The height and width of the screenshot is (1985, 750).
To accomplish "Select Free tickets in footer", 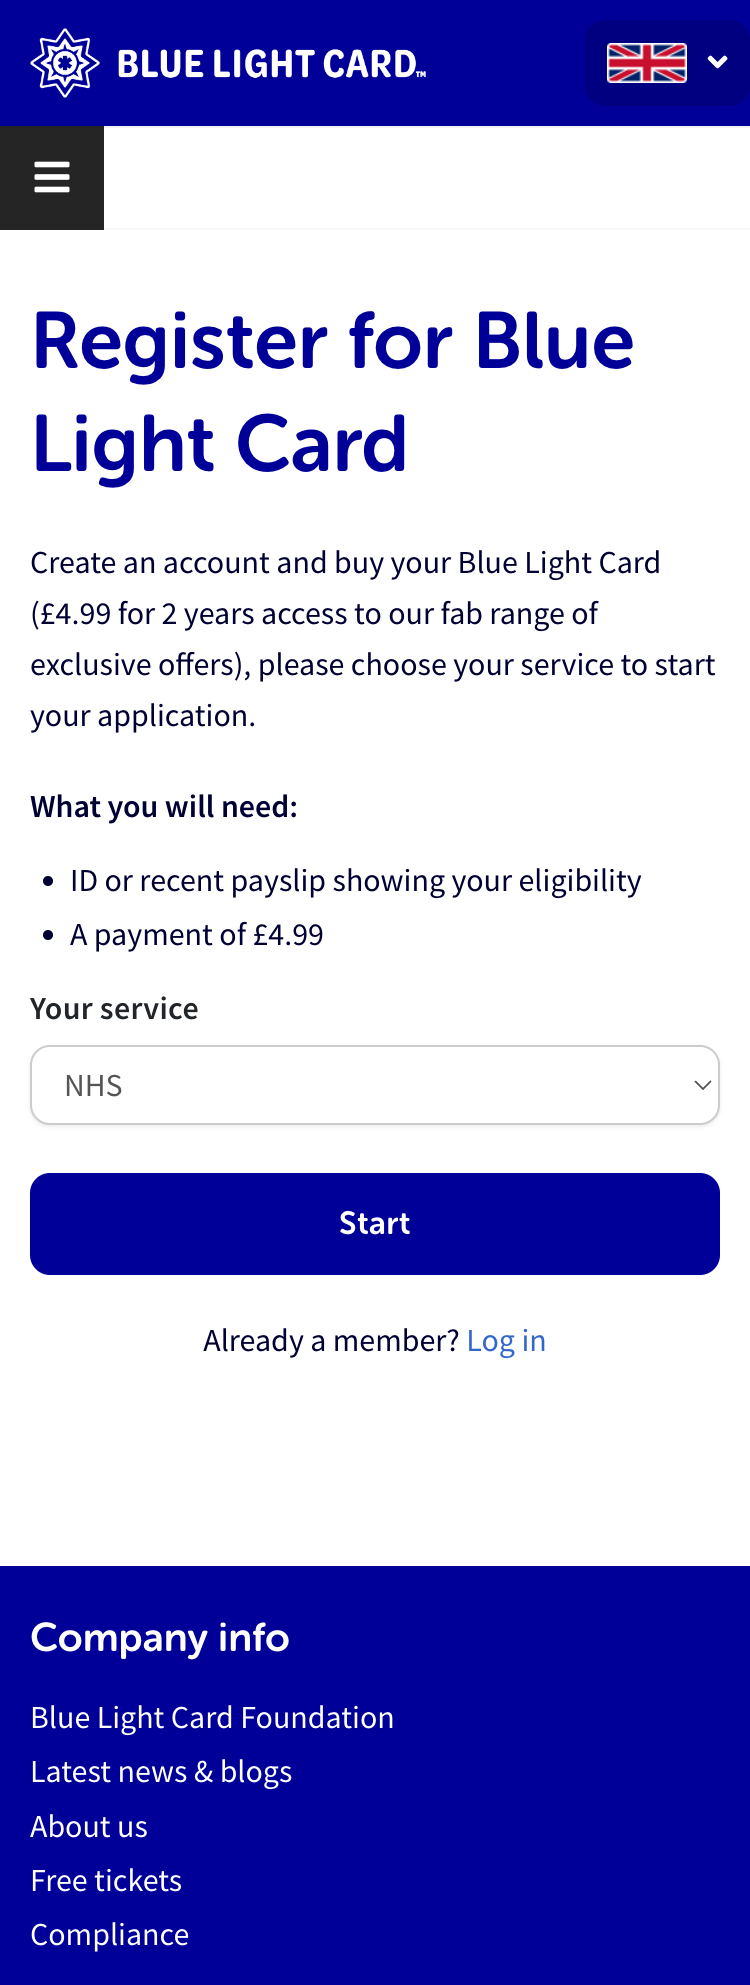I will (x=106, y=1881).
